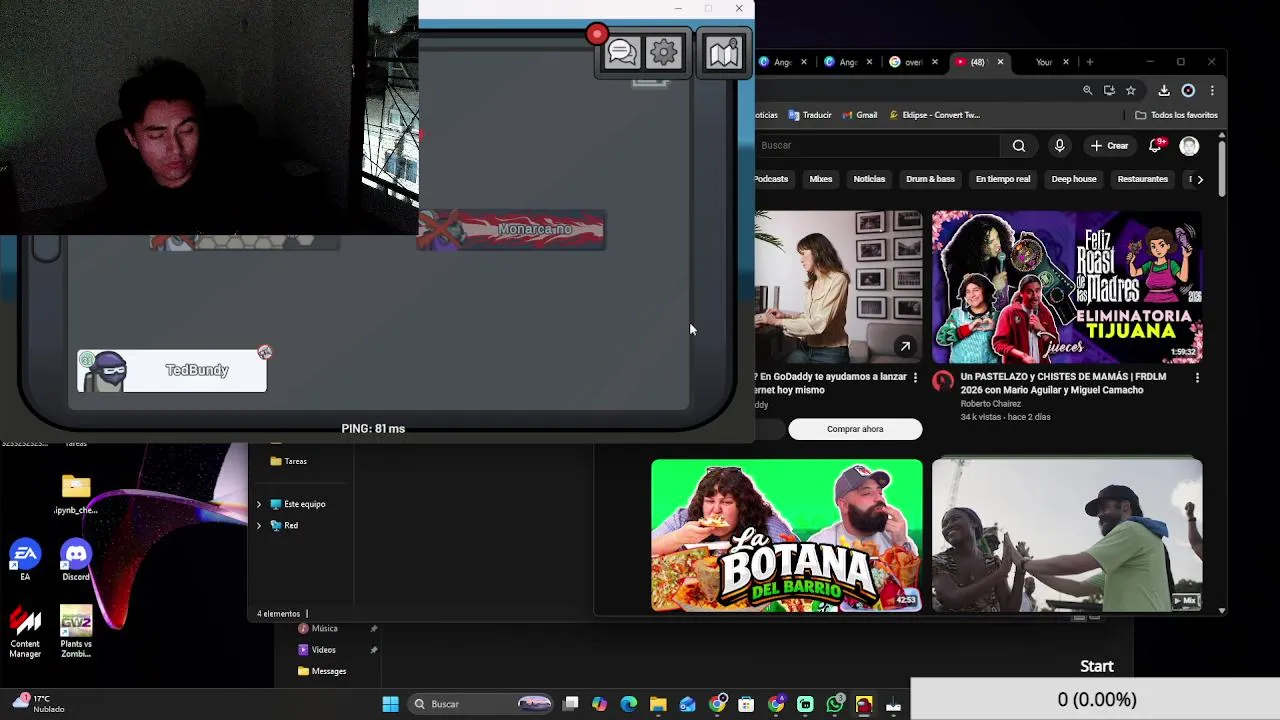Click the Chrome zoom magnifier icon

(x=1087, y=90)
